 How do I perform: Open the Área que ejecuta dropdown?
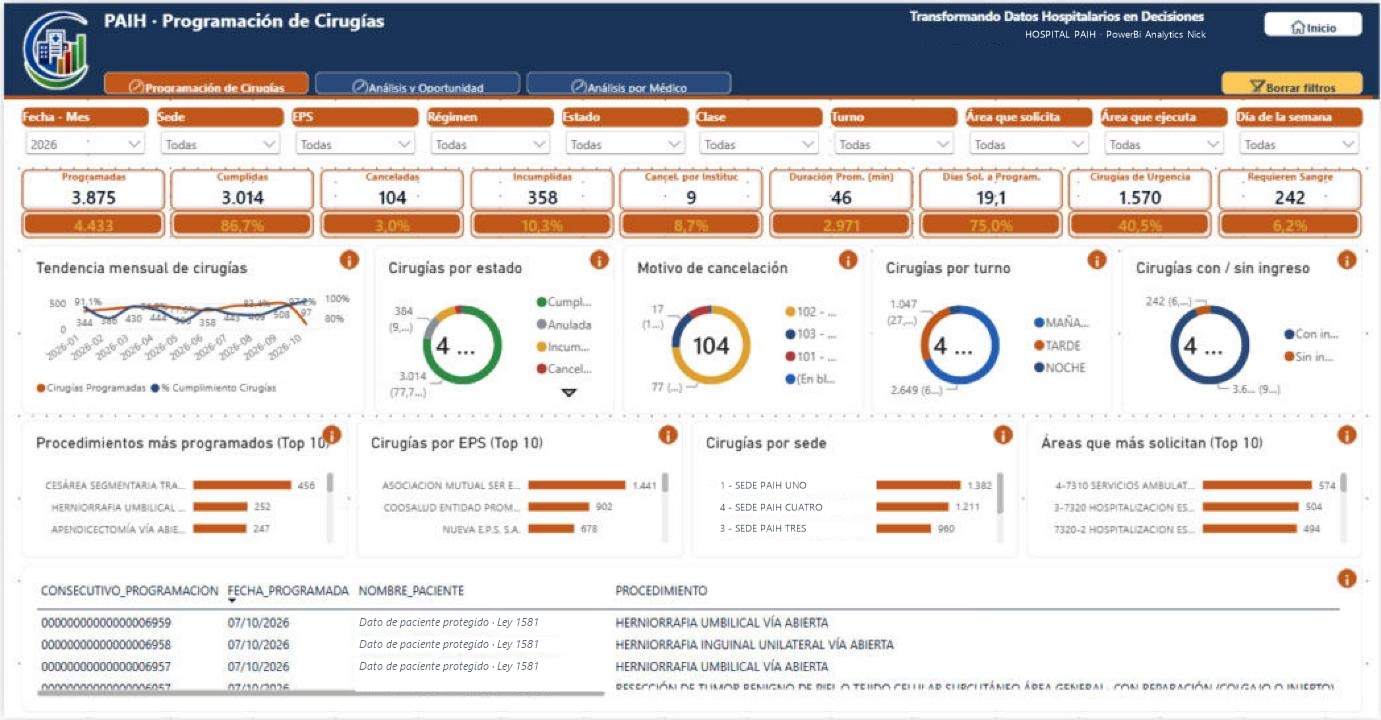click(1163, 144)
